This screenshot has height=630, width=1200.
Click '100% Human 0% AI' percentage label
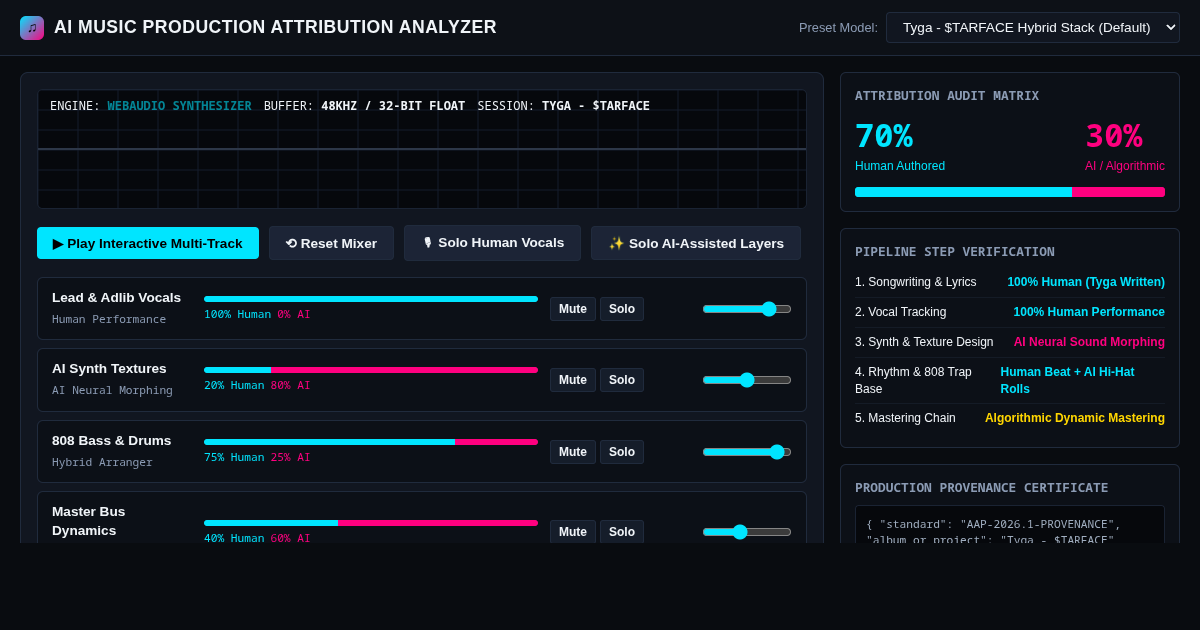(x=257, y=315)
